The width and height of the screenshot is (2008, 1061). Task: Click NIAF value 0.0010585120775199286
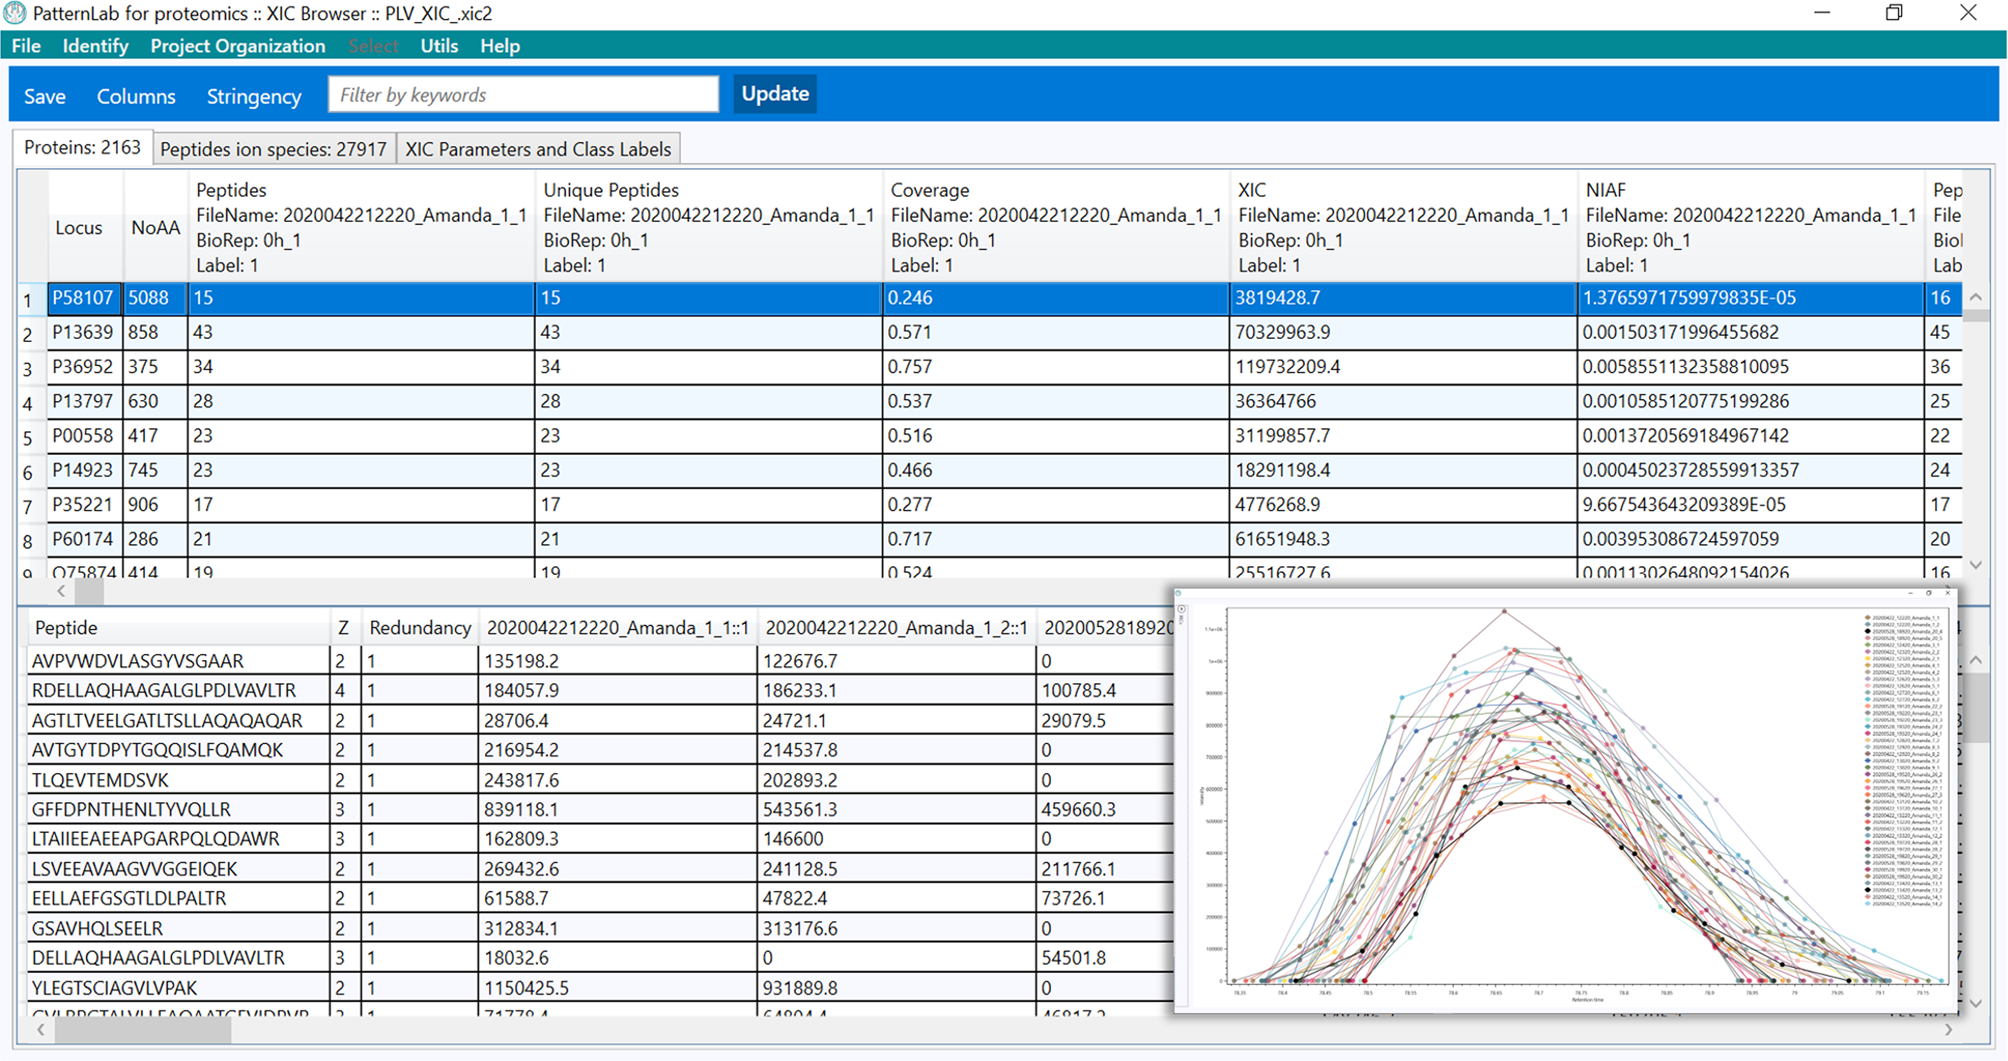coord(1684,401)
